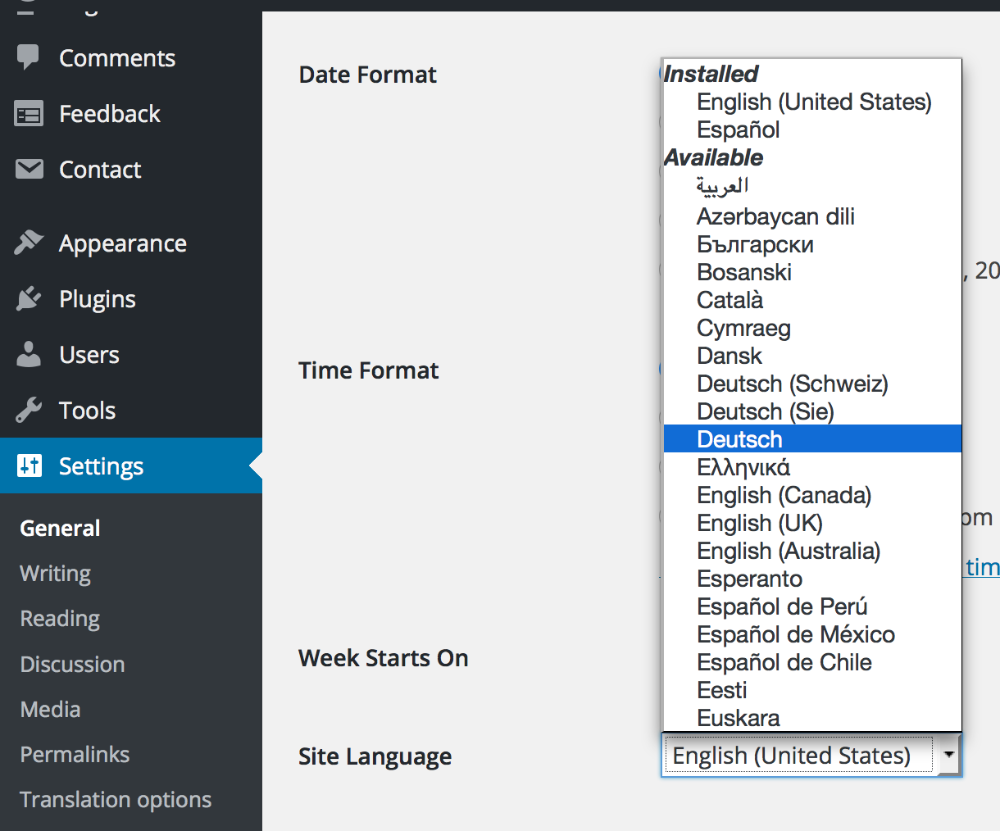Open the Contact menu item
Image resolution: width=1000 pixels, height=831 pixels.
point(131,170)
